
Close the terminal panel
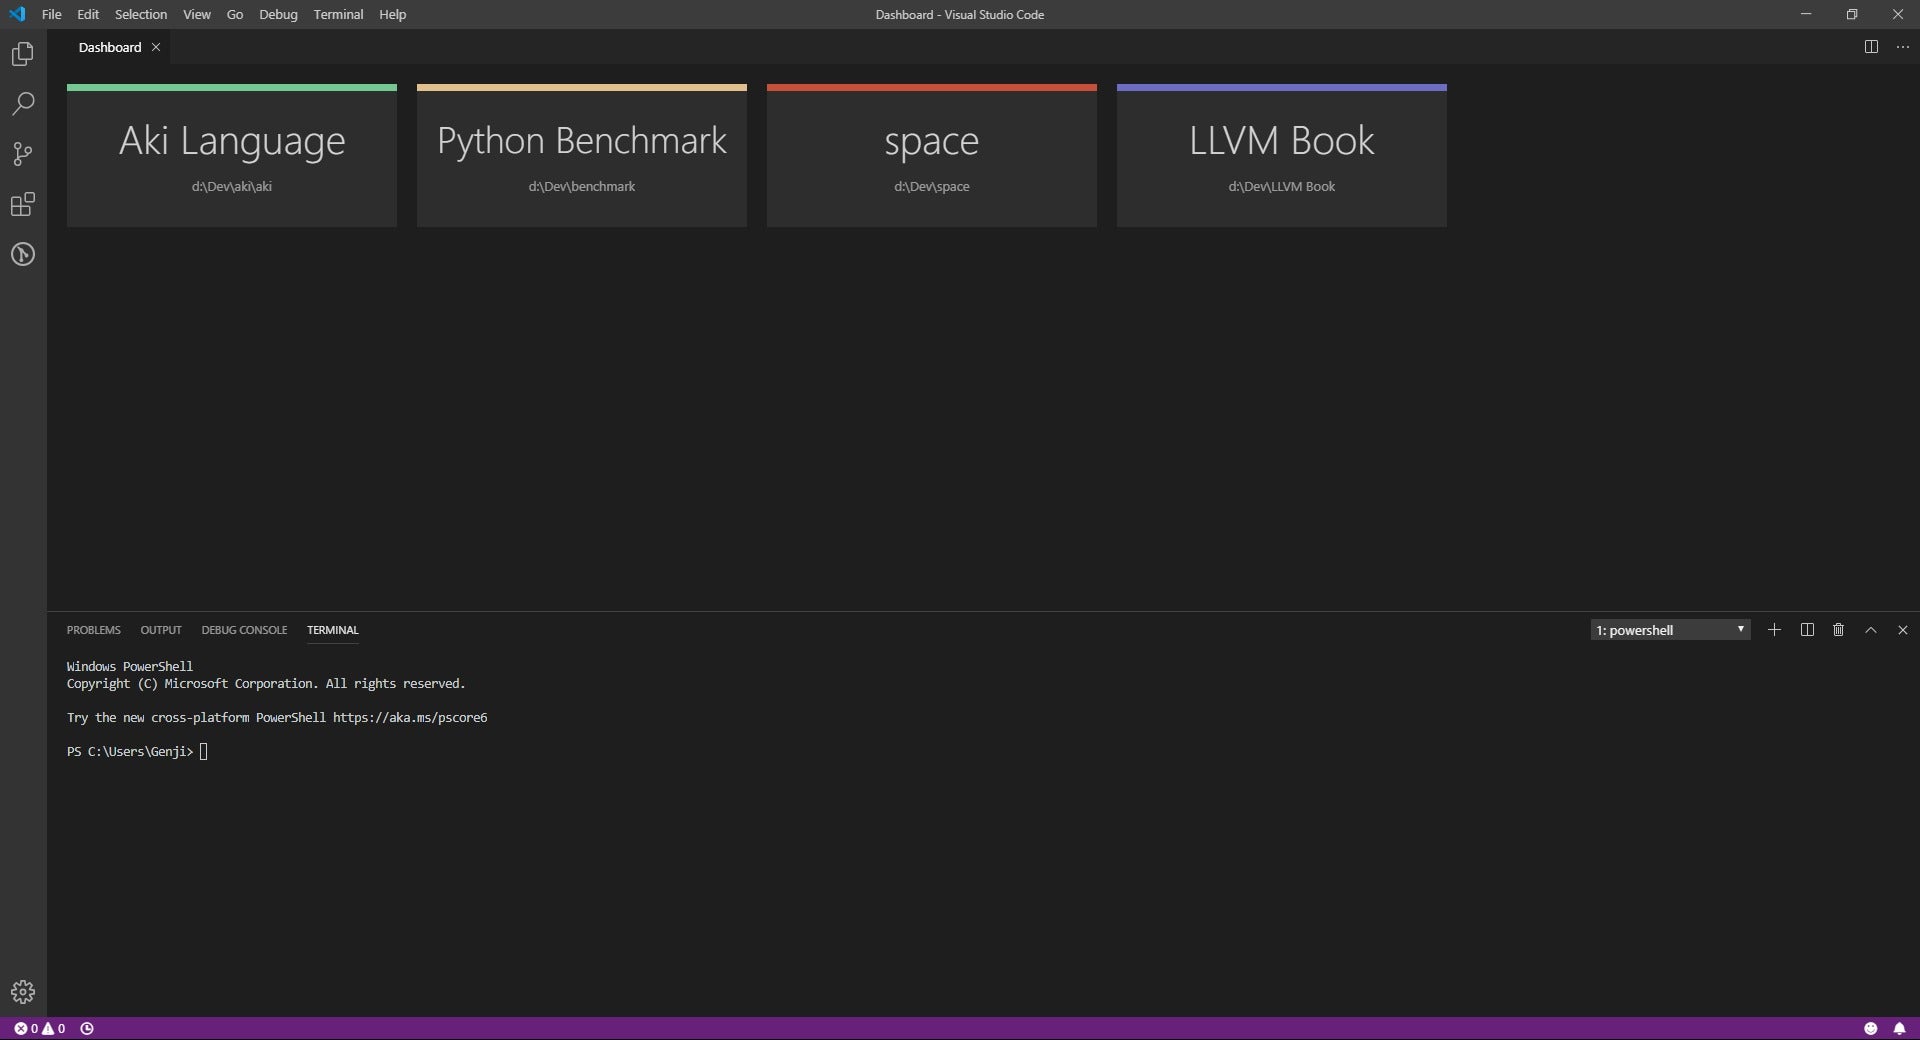pos(1903,630)
